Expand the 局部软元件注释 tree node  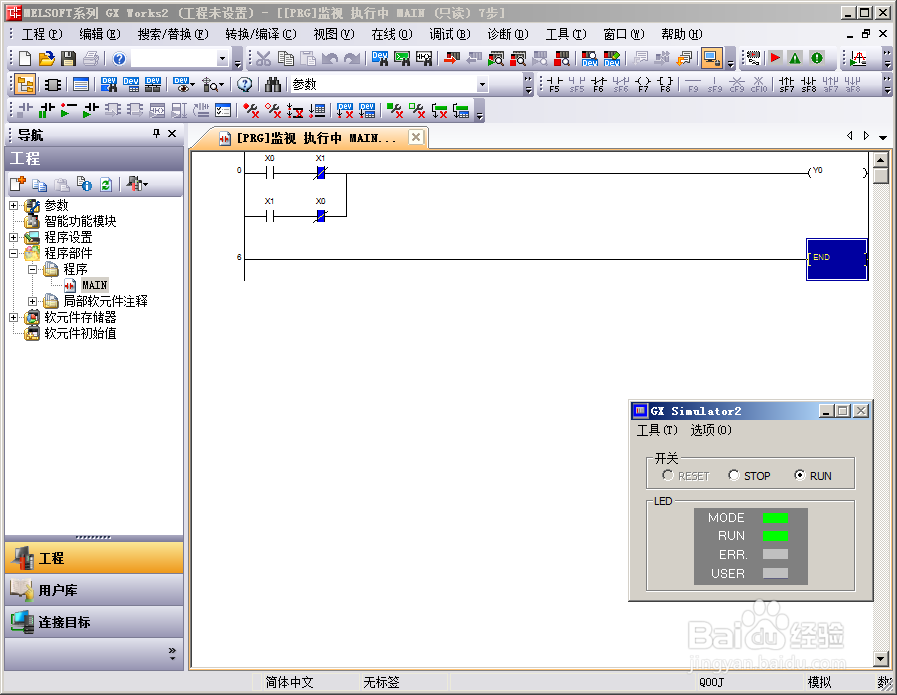pyautogui.click(x=33, y=301)
